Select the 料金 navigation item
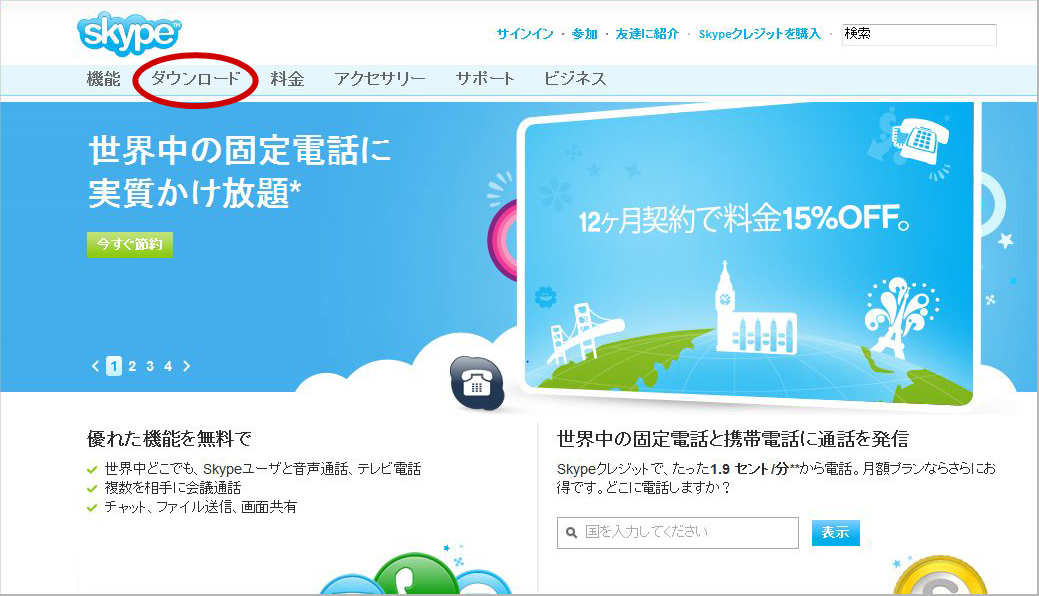 pyautogui.click(x=287, y=79)
